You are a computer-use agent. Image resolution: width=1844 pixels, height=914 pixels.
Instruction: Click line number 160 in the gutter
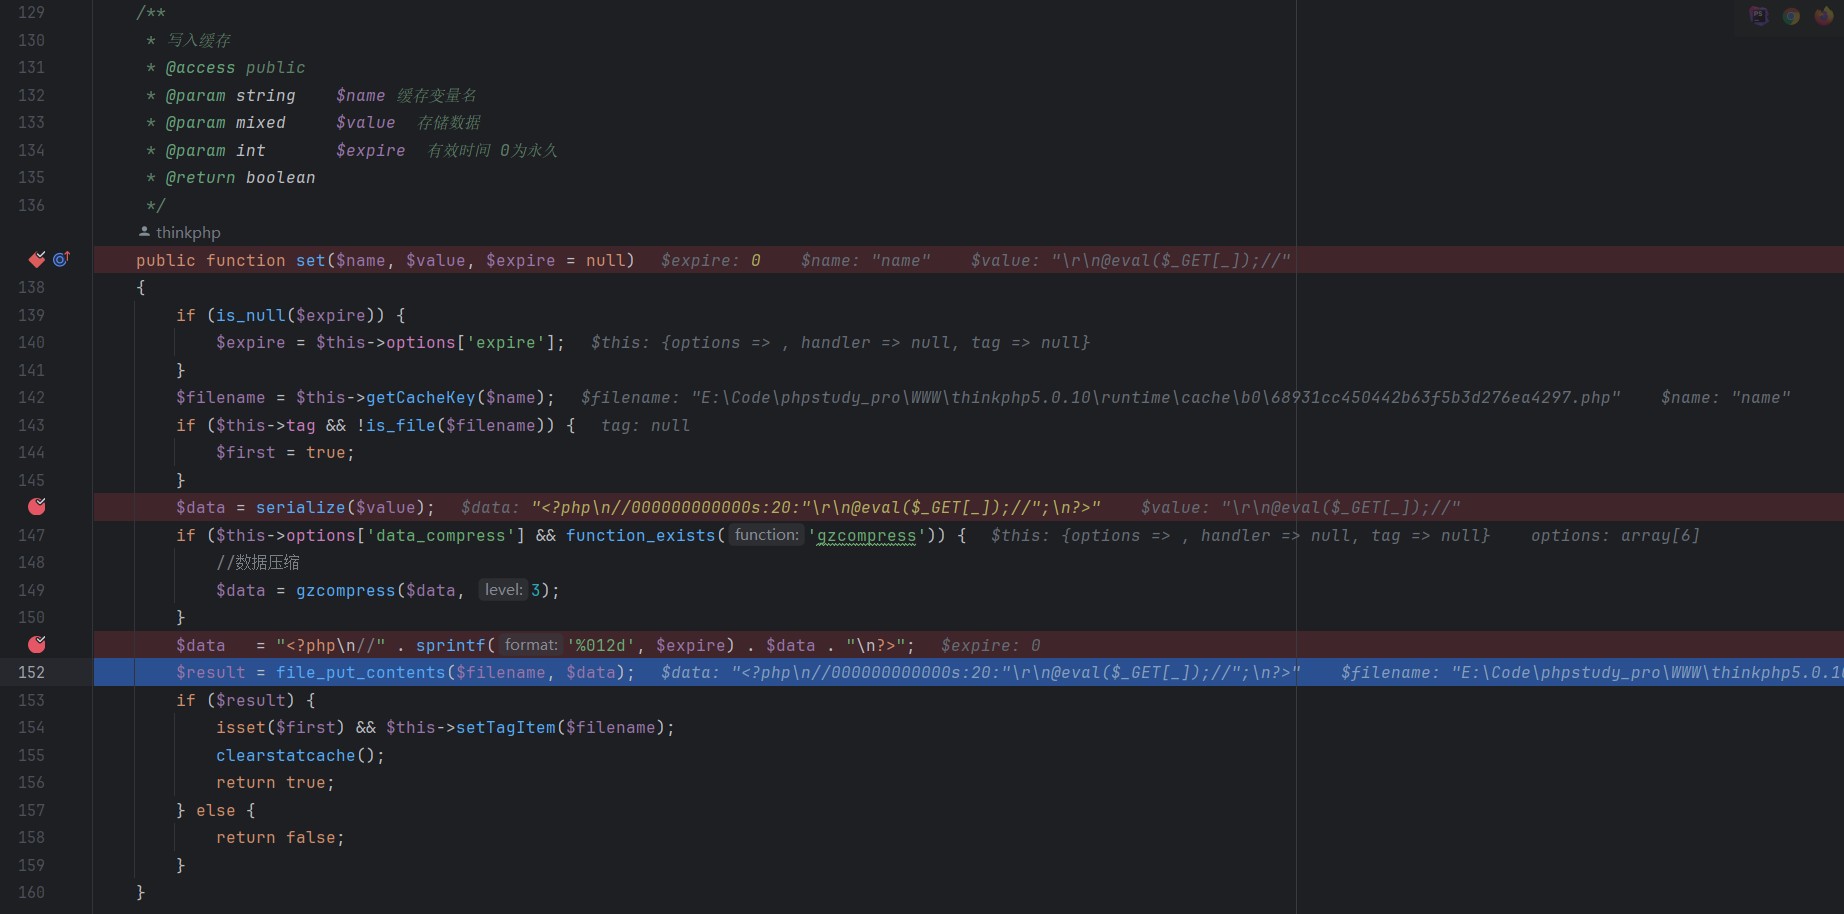(x=31, y=892)
